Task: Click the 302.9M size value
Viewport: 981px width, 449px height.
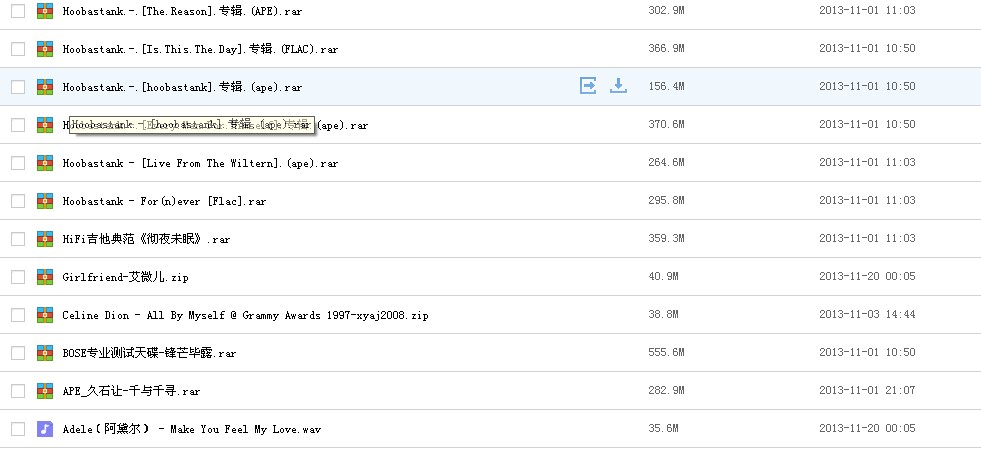Action: 666,10
